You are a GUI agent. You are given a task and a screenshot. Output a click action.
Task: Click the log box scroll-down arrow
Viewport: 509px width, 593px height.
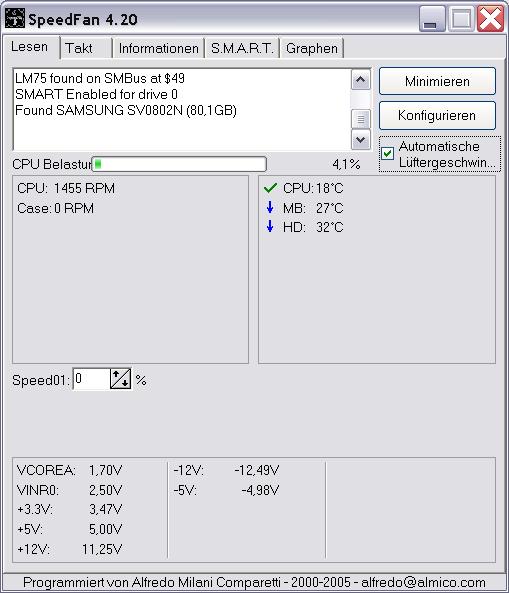click(x=361, y=140)
